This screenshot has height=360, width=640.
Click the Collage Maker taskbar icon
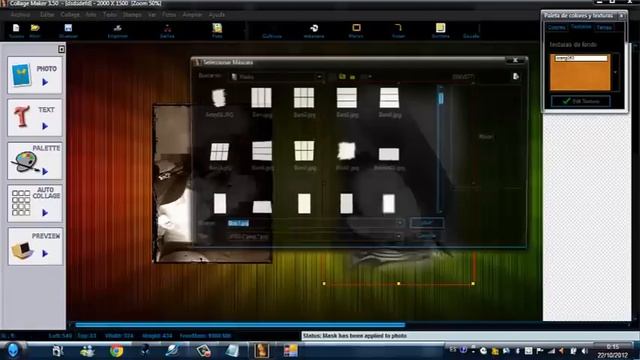coord(261,351)
